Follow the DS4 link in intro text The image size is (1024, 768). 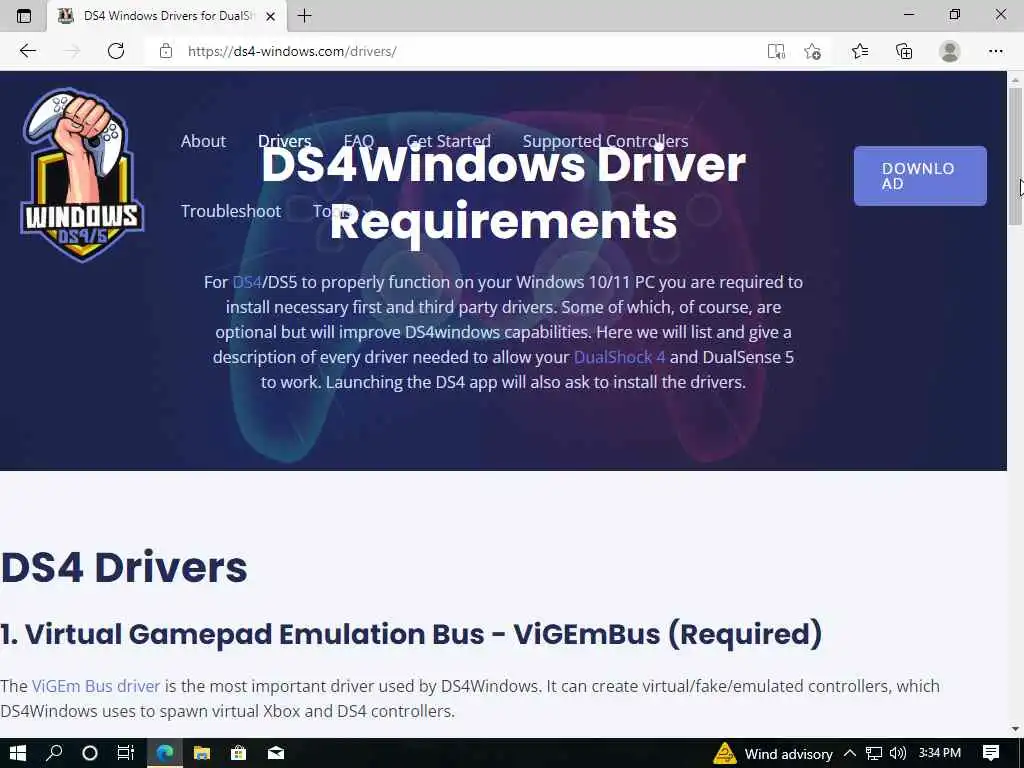point(247,282)
